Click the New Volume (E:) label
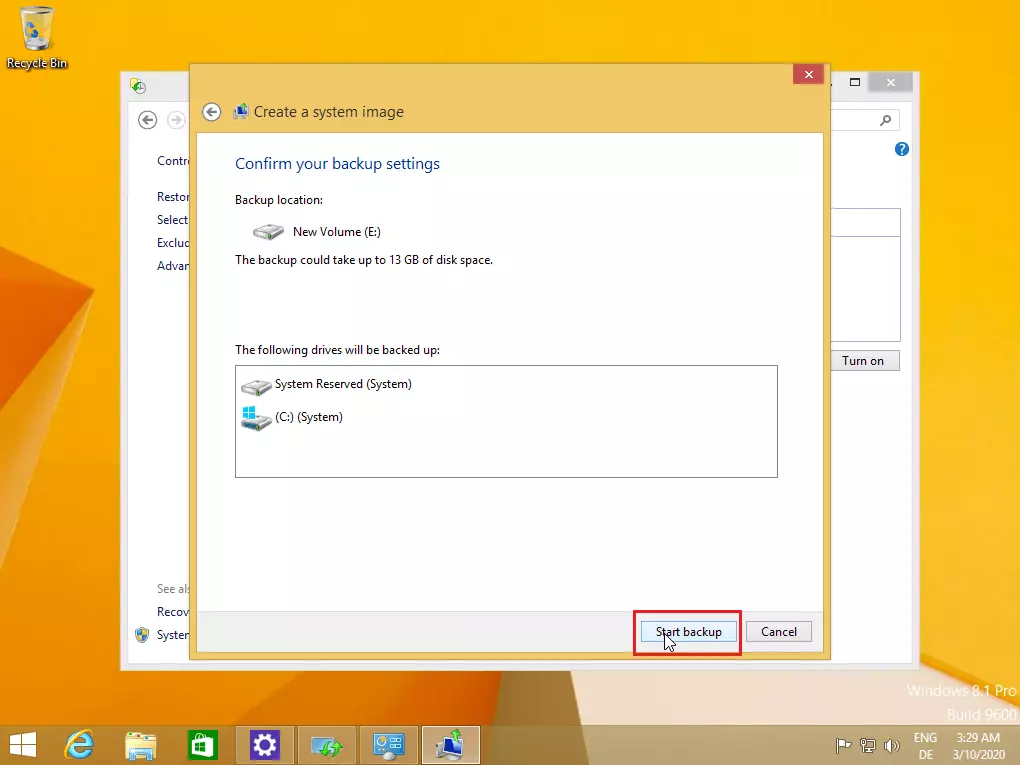This screenshot has width=1020, height=765. point(336,232)
